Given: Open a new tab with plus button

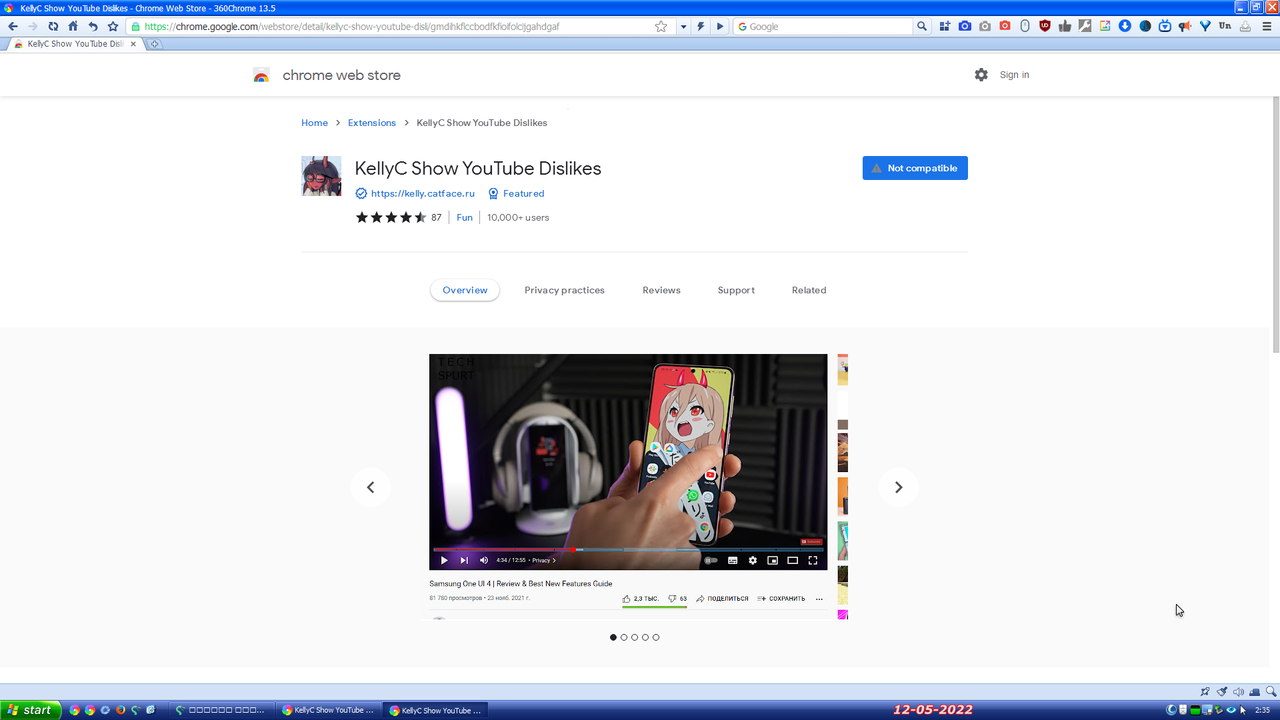Looking at the screenshot, I should (x=155, y=44).
